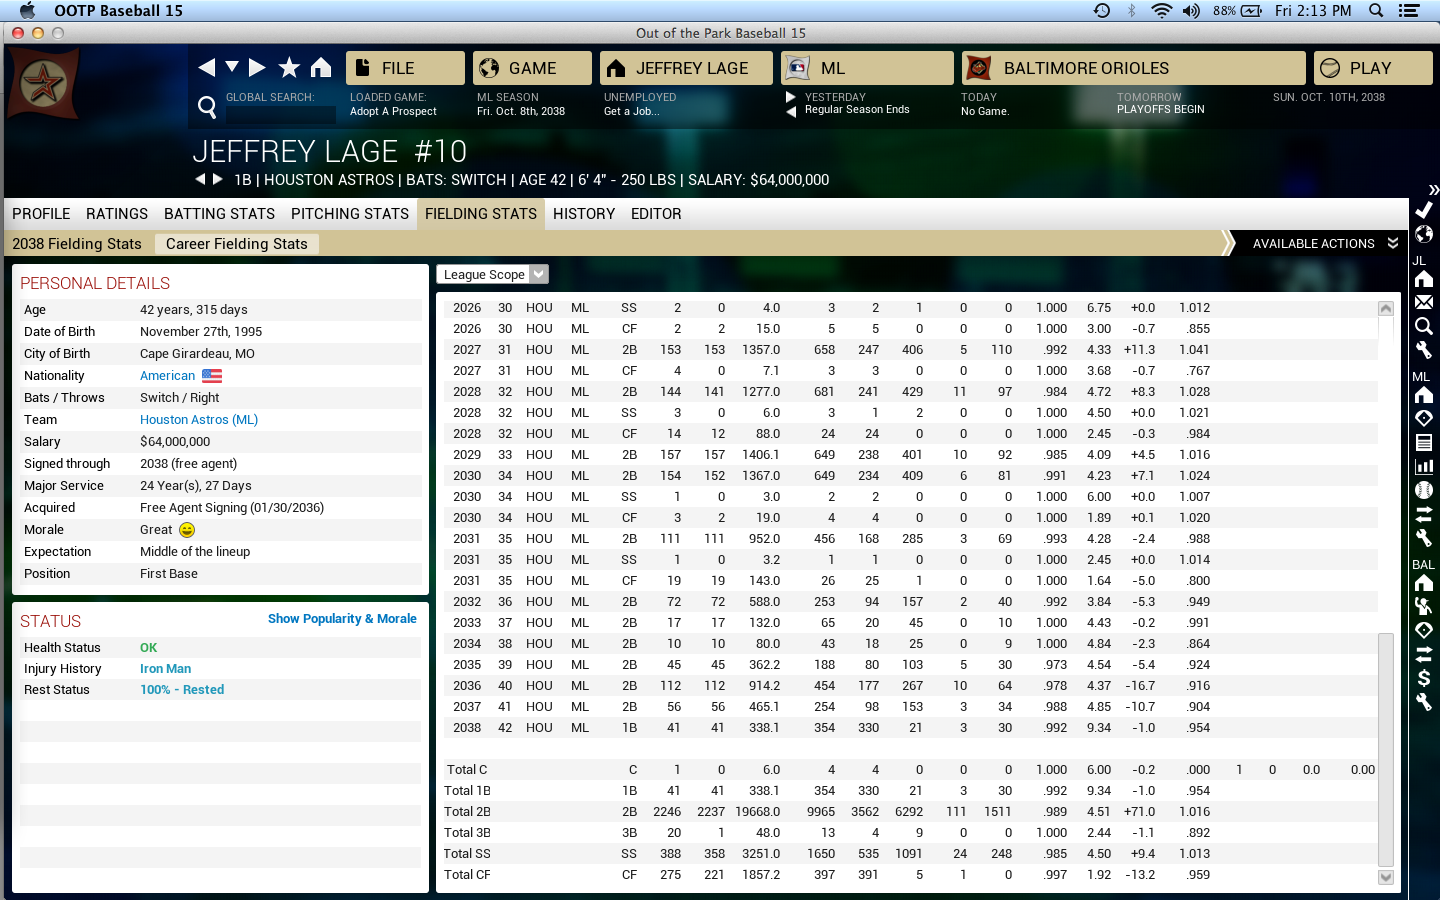1440x900 pixels.
Task: Click the bookmark star icon in navigation bar
Action: click(x=289, y=67)
